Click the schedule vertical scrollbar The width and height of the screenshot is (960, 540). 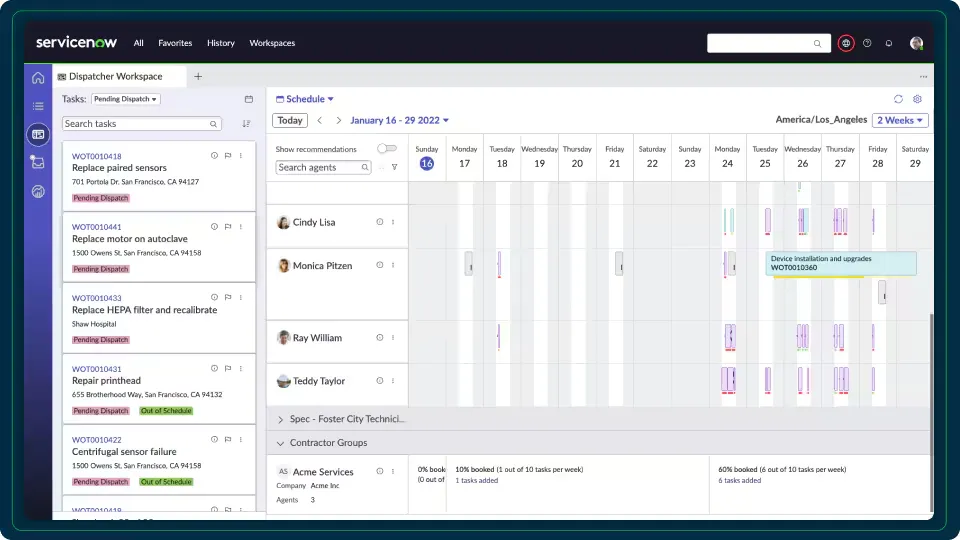click(x=931, y=411)
